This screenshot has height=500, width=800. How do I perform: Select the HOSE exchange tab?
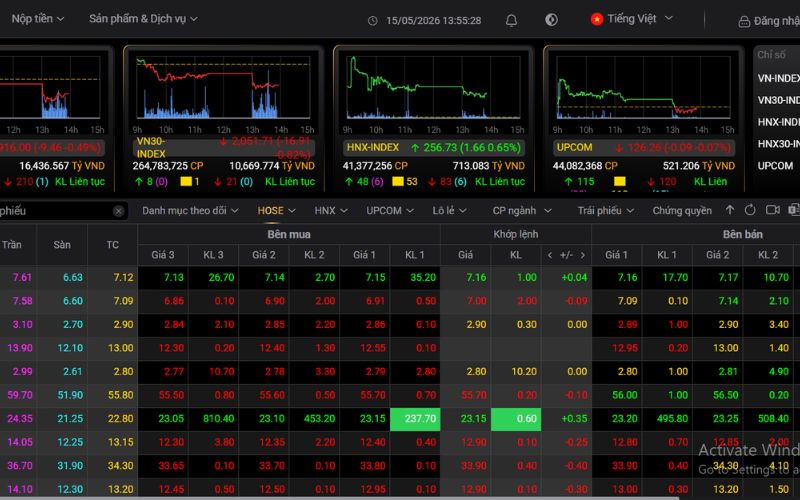pyautogui.click(x=276, y=211)
